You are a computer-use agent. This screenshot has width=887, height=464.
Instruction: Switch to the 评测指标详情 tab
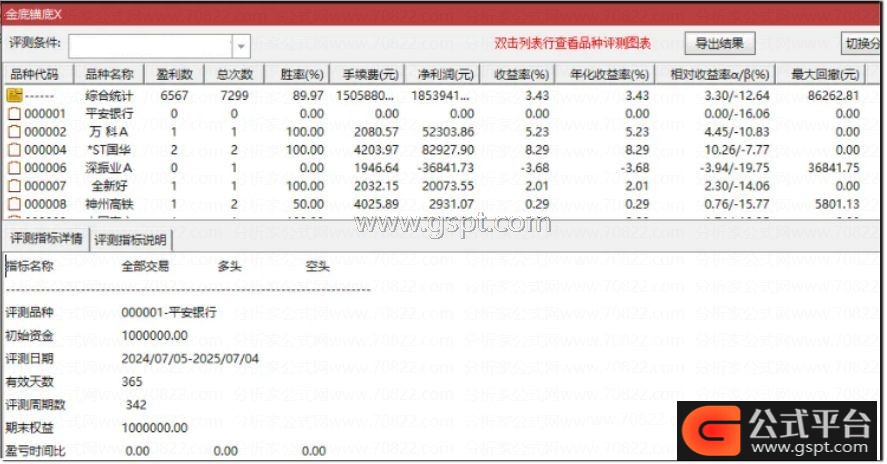click(46, 238)
